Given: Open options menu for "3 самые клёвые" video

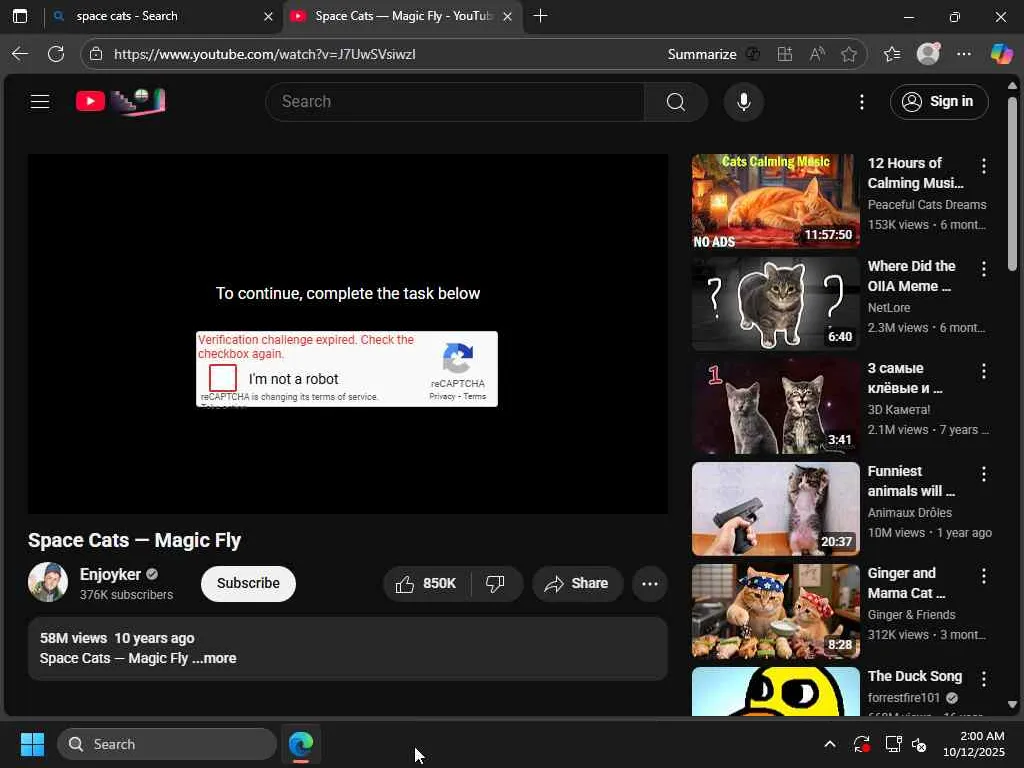Looking at the screenshot, I should pos(984,372).
